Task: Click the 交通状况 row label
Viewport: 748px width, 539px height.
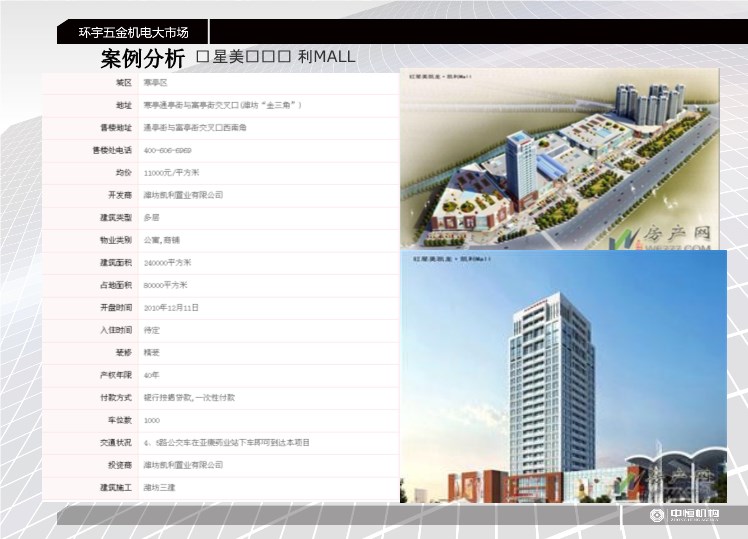Action: pos(116,443)
